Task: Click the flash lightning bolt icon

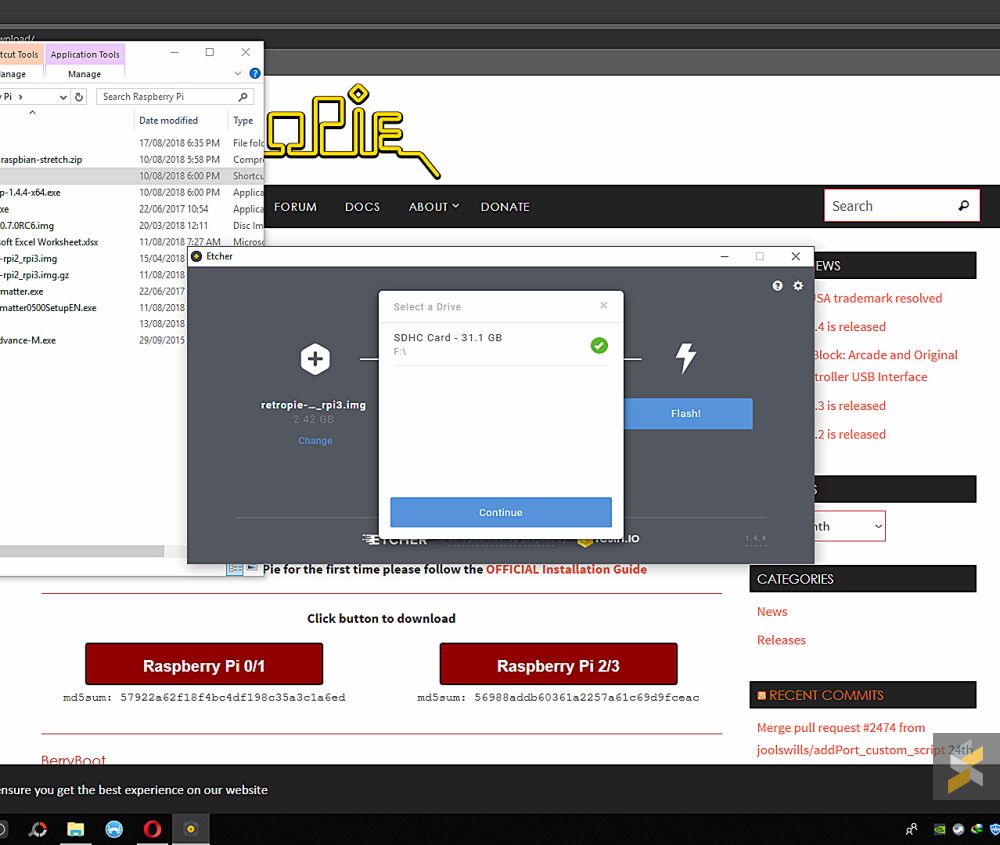Action: click(x=686, y=358)
